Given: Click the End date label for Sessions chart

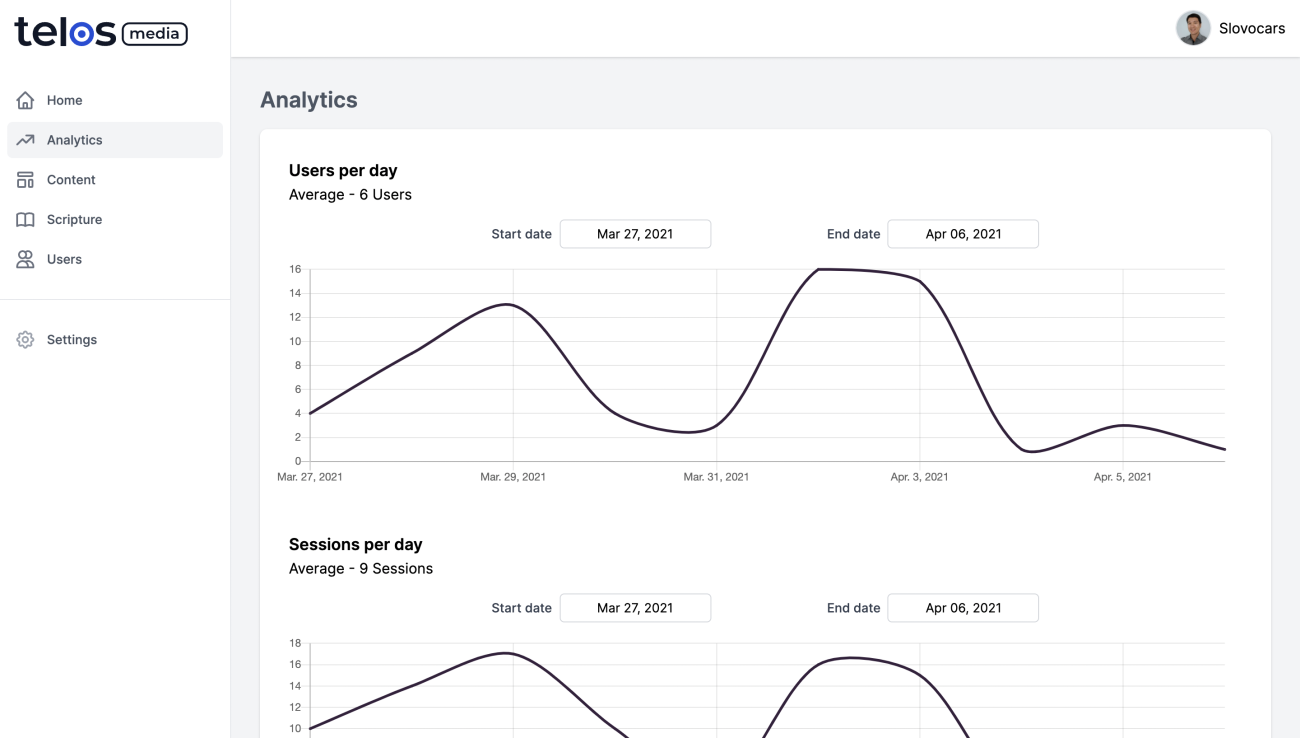Looking at the screenshot, I should coord(853,608).
